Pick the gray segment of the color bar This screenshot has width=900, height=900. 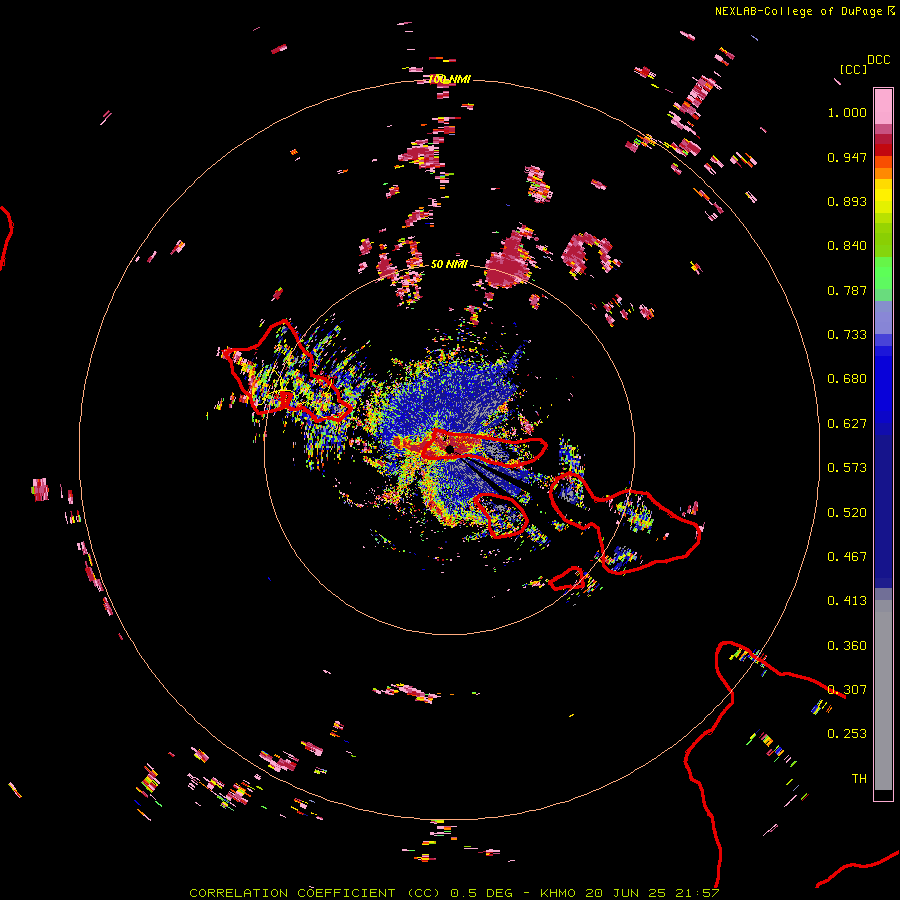tap(883, 695)
